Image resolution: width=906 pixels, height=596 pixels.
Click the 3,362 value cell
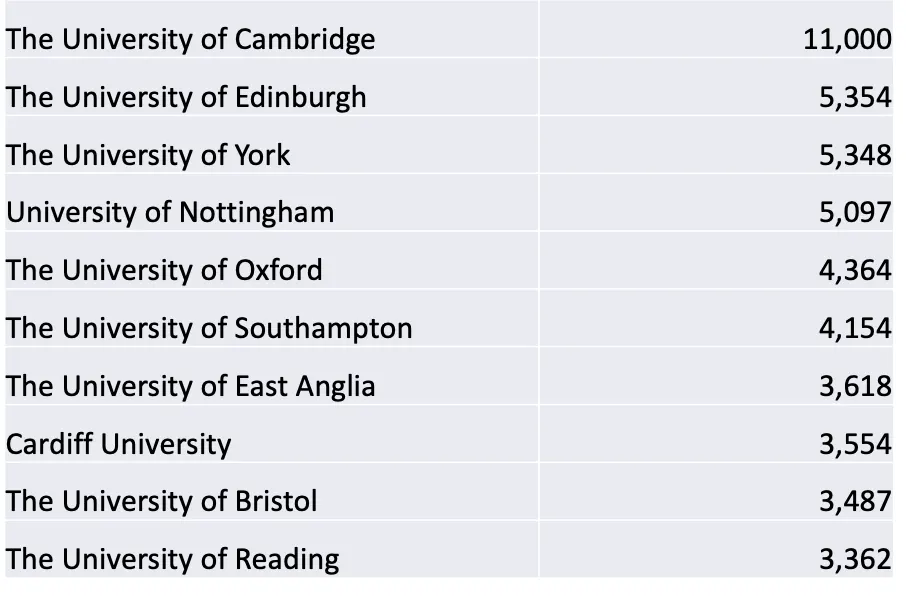click(x=716, y=549)
